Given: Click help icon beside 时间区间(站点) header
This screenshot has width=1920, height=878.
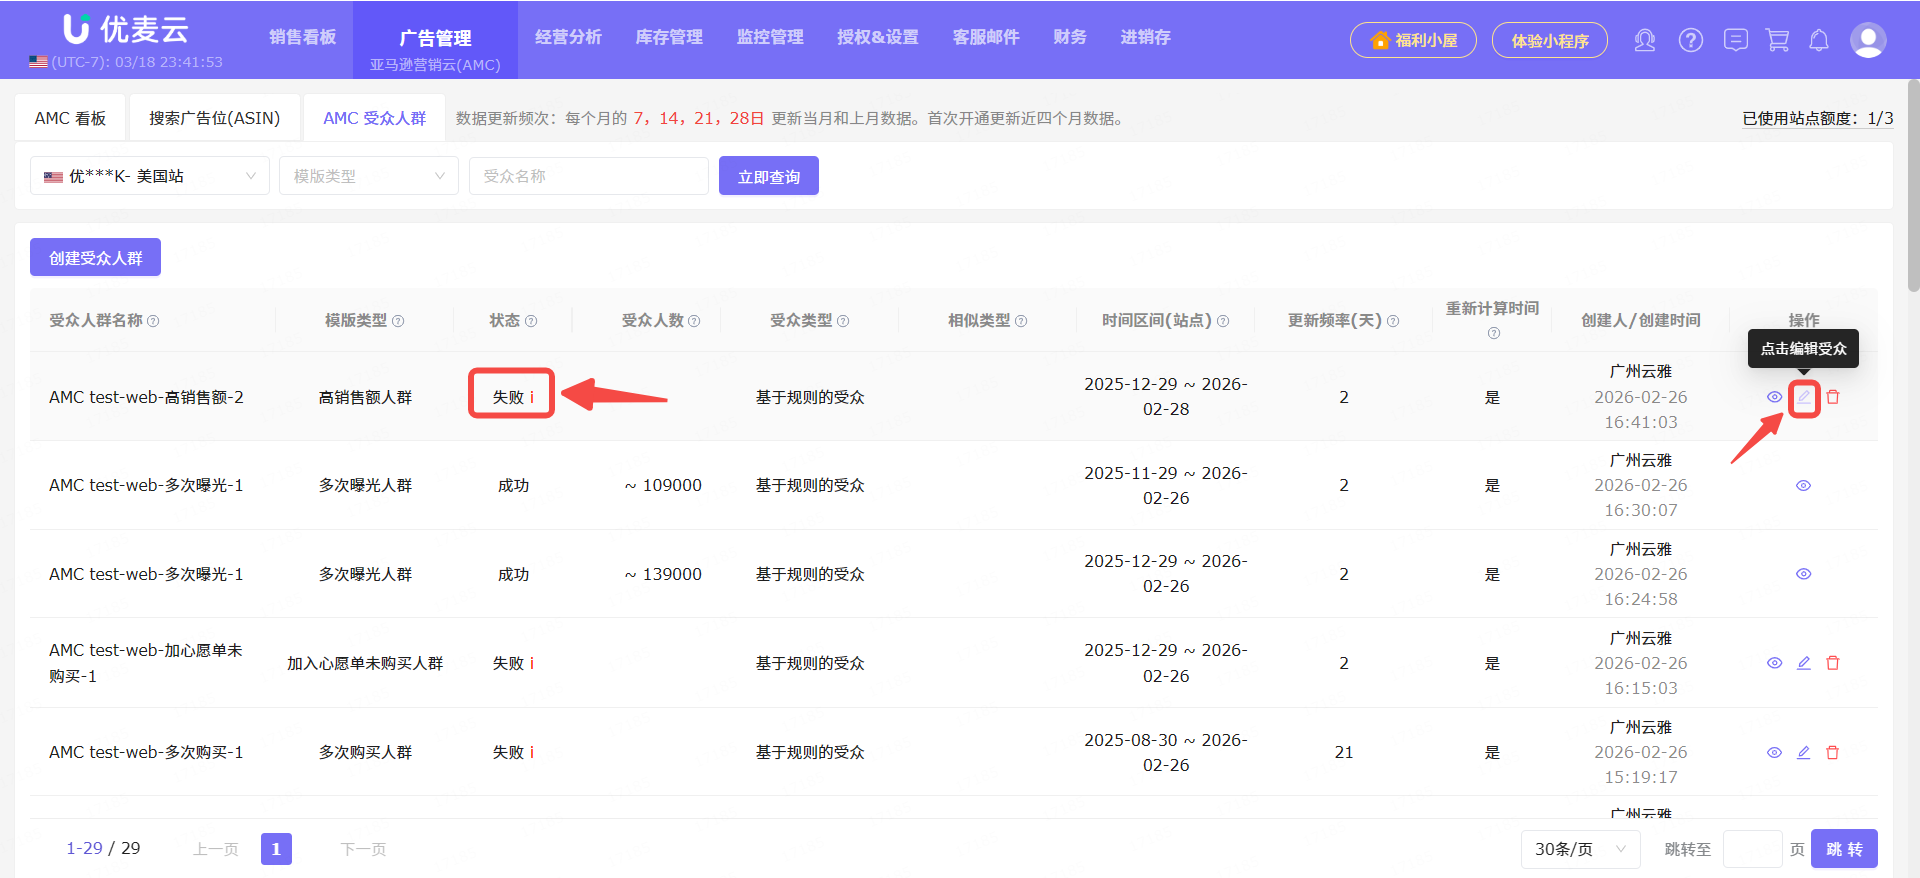Looking at the screenshot, I should [1223, 321].
